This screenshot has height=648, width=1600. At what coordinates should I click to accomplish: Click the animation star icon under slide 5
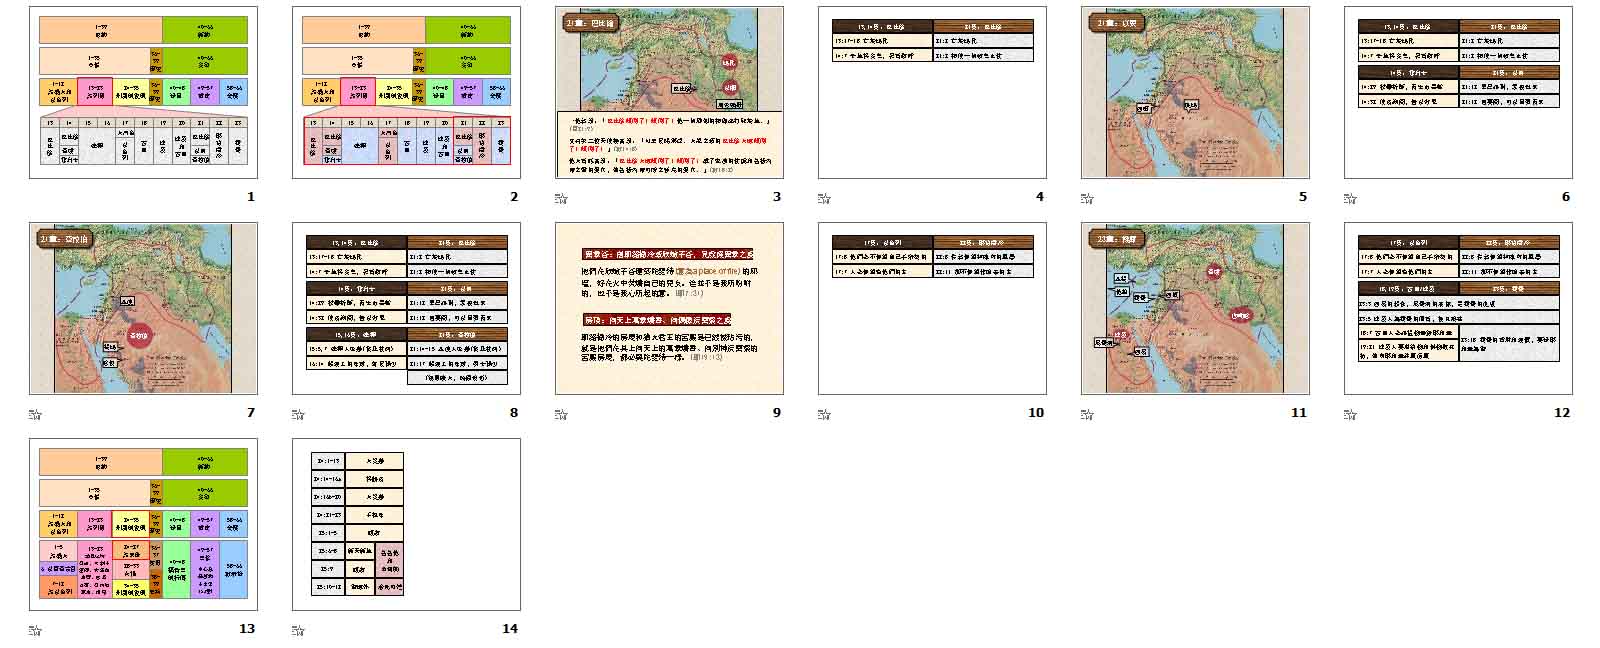tap(1086, 198)
